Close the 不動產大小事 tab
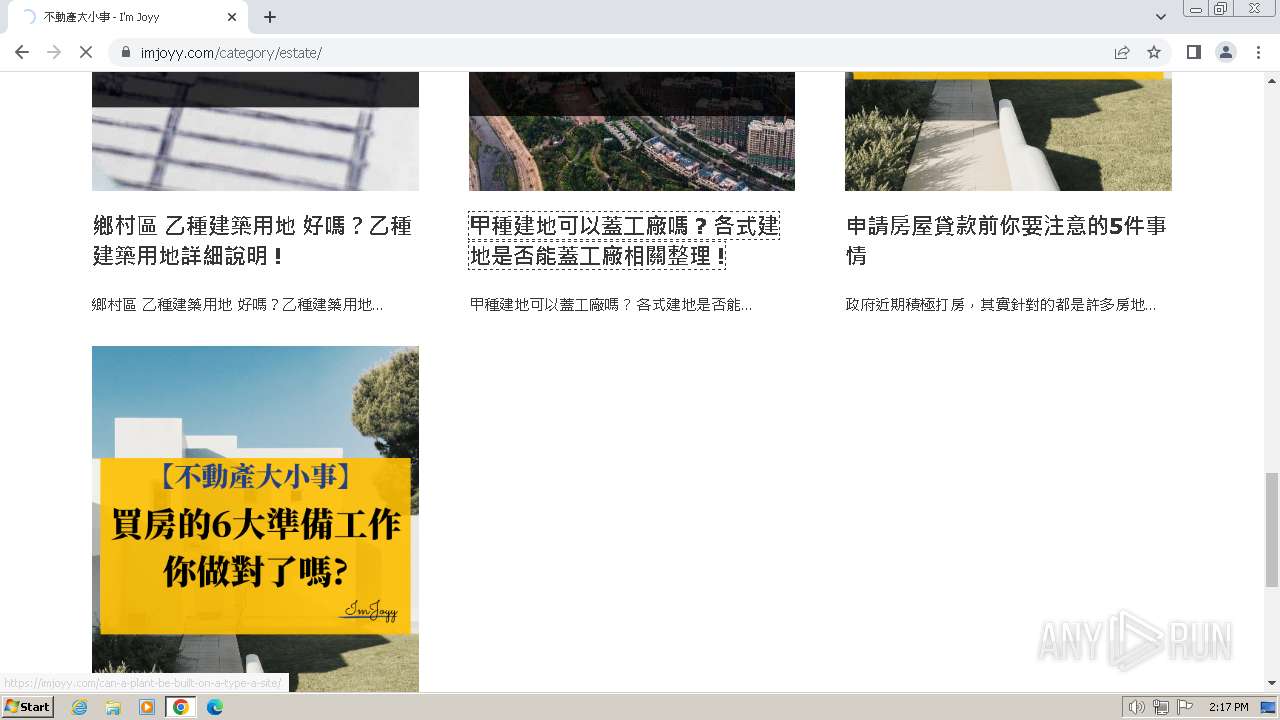 click(x=232, y=17)
